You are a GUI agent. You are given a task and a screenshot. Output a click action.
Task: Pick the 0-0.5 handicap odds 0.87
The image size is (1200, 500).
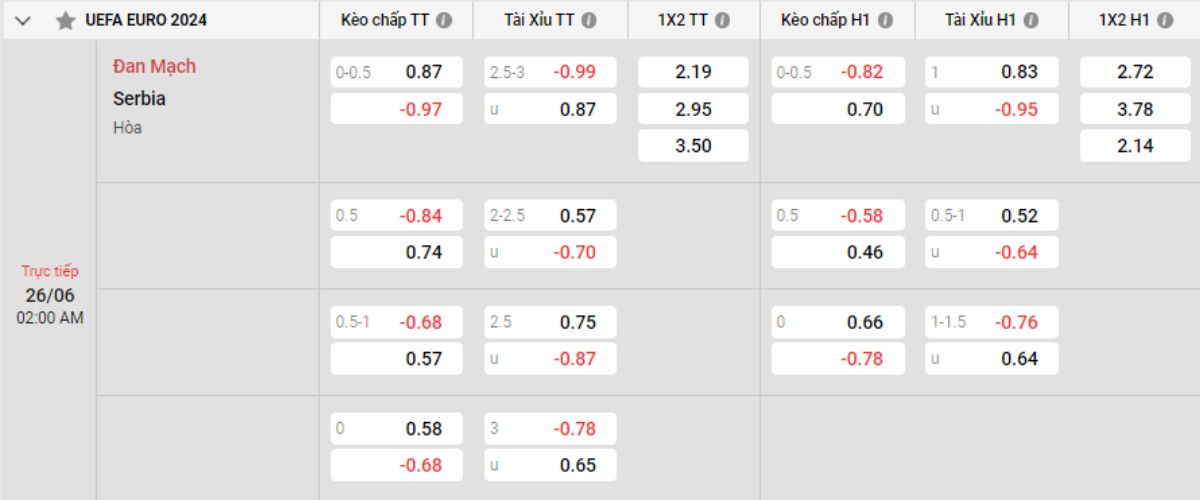tap(397, 72)
